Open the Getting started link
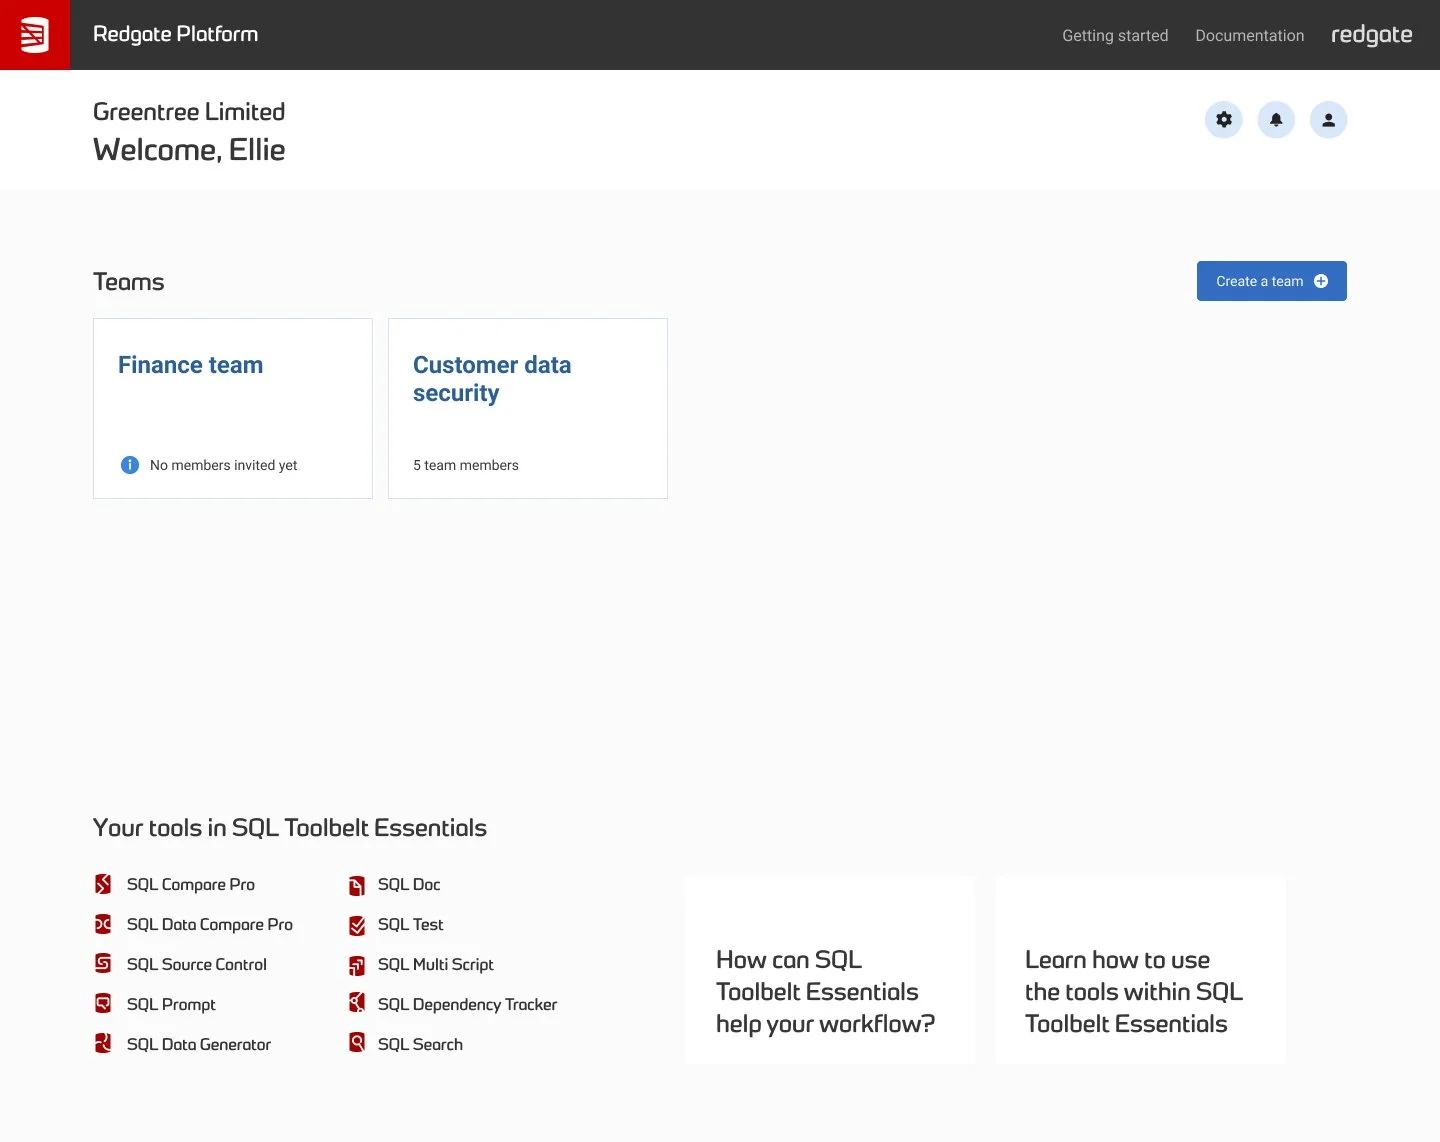1440x1142 pixels. pyautogui.click(x=1115, y=35)
